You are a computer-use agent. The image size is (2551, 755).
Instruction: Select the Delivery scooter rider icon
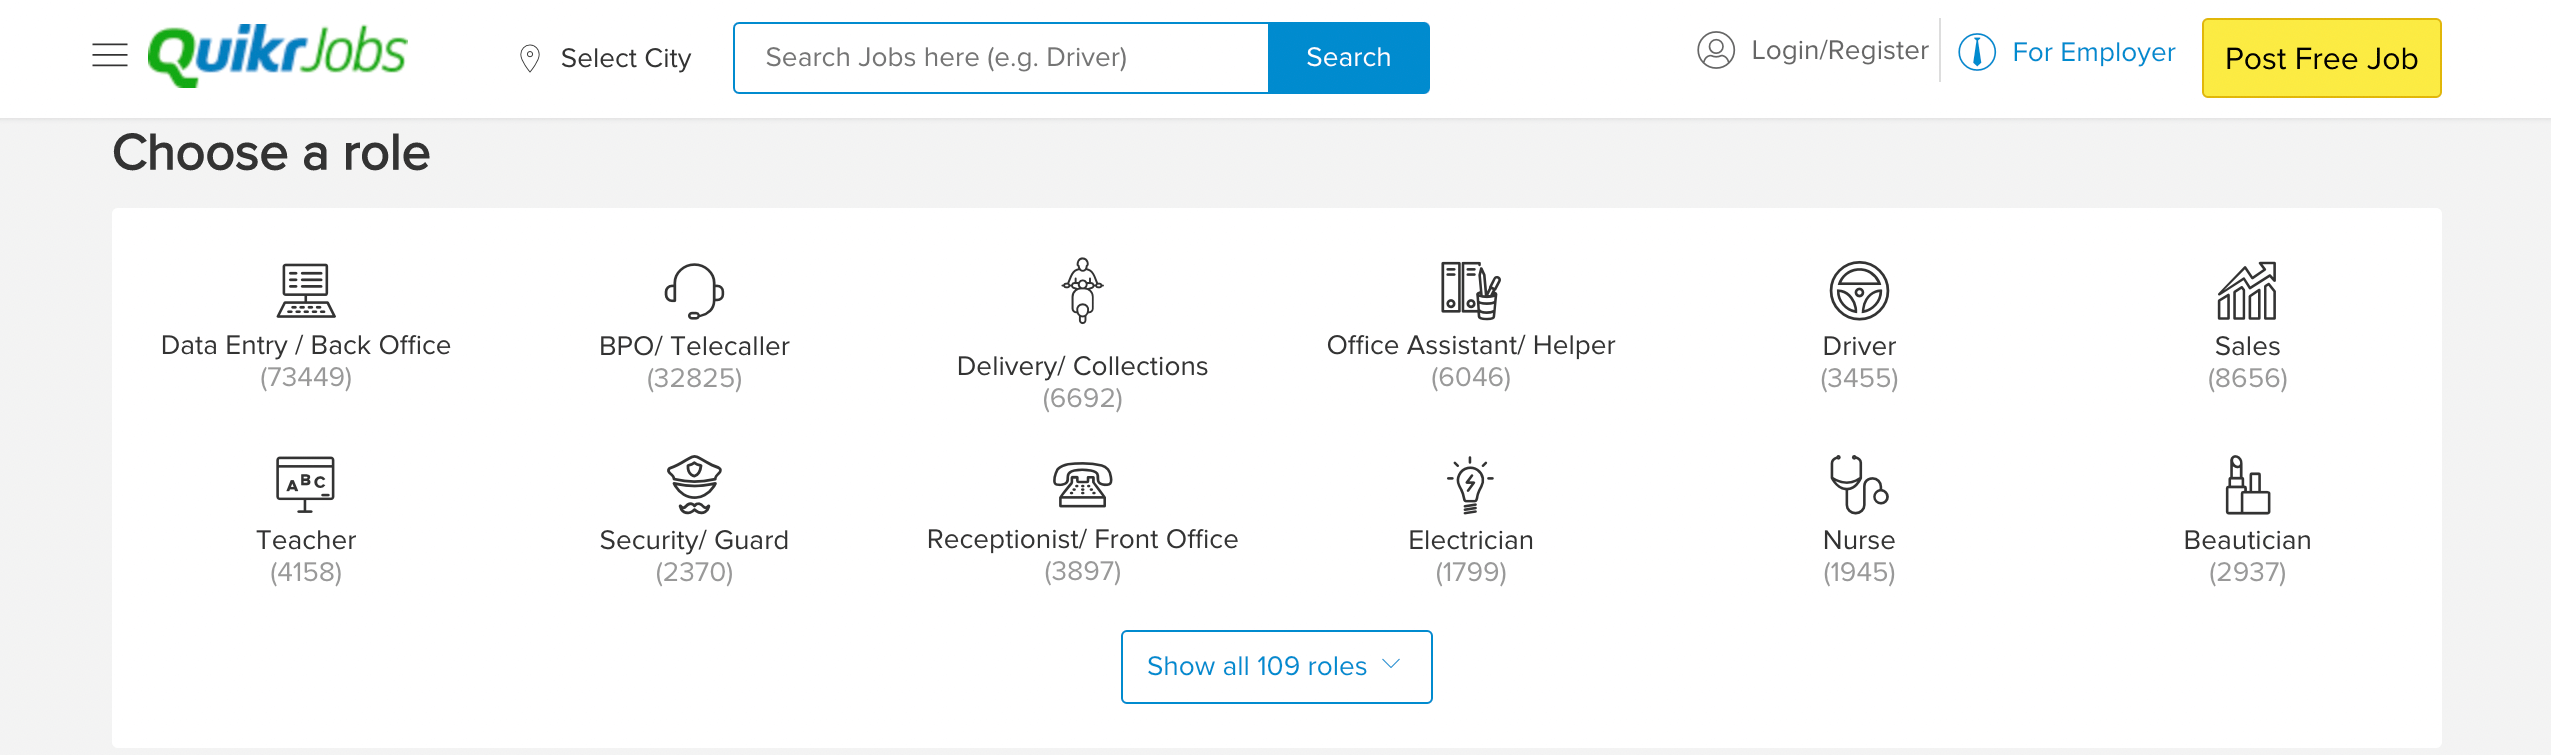(x=1082, y=291)
